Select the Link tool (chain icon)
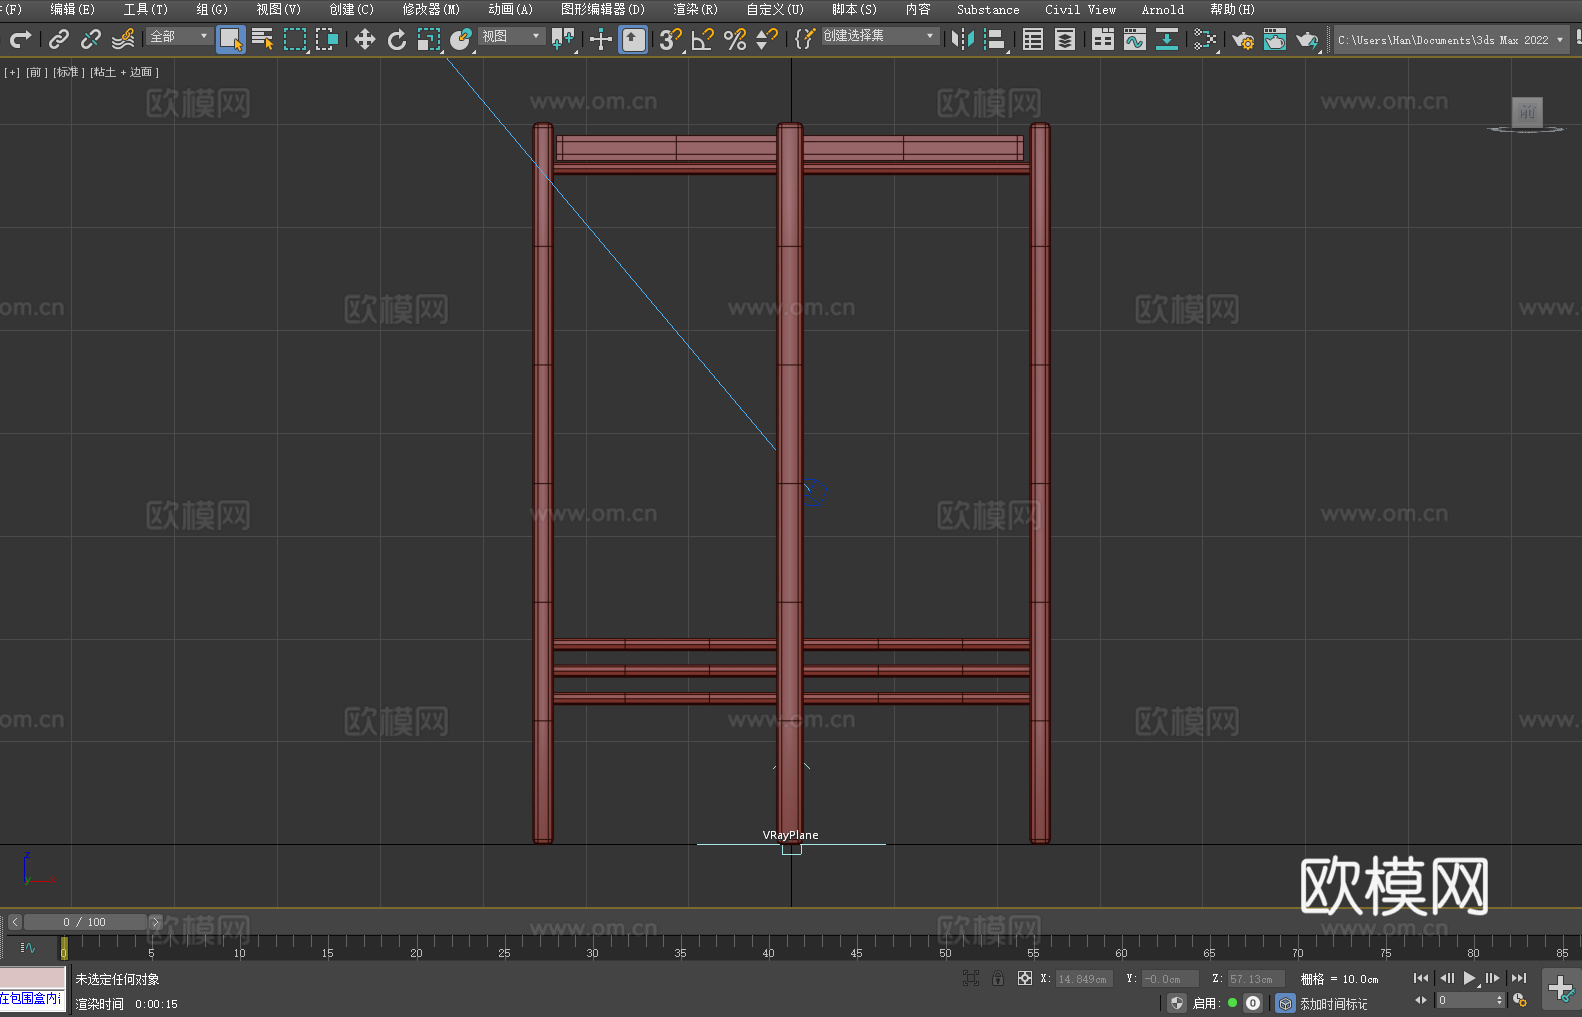Image resolution: width=1582 pixels, height=1017 pixels. [59, 39]
